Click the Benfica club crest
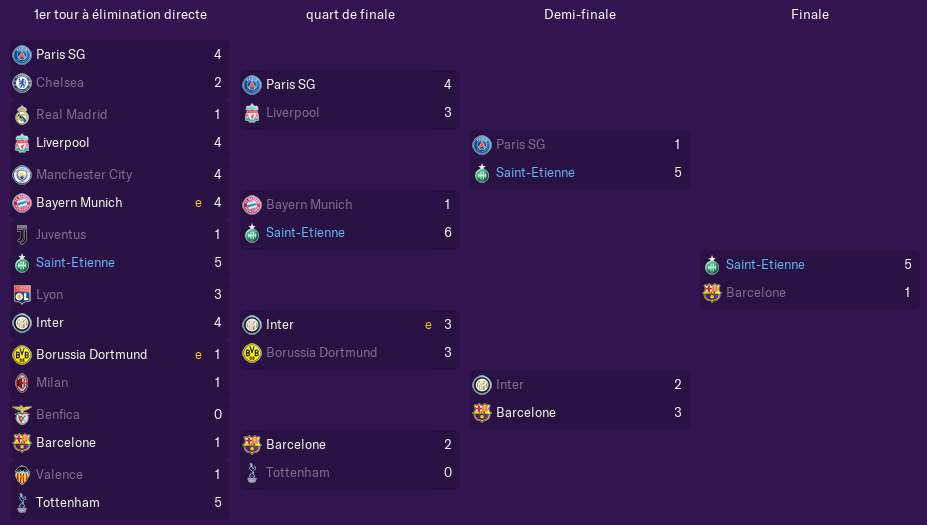Image resolution: width=927 pixels, height=525 pixels. (x=22, y=415)
